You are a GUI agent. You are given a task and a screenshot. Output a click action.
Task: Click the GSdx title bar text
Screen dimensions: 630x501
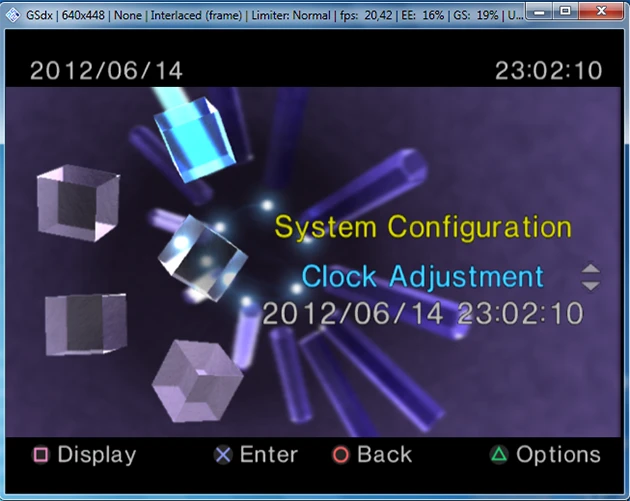point(274,15)
